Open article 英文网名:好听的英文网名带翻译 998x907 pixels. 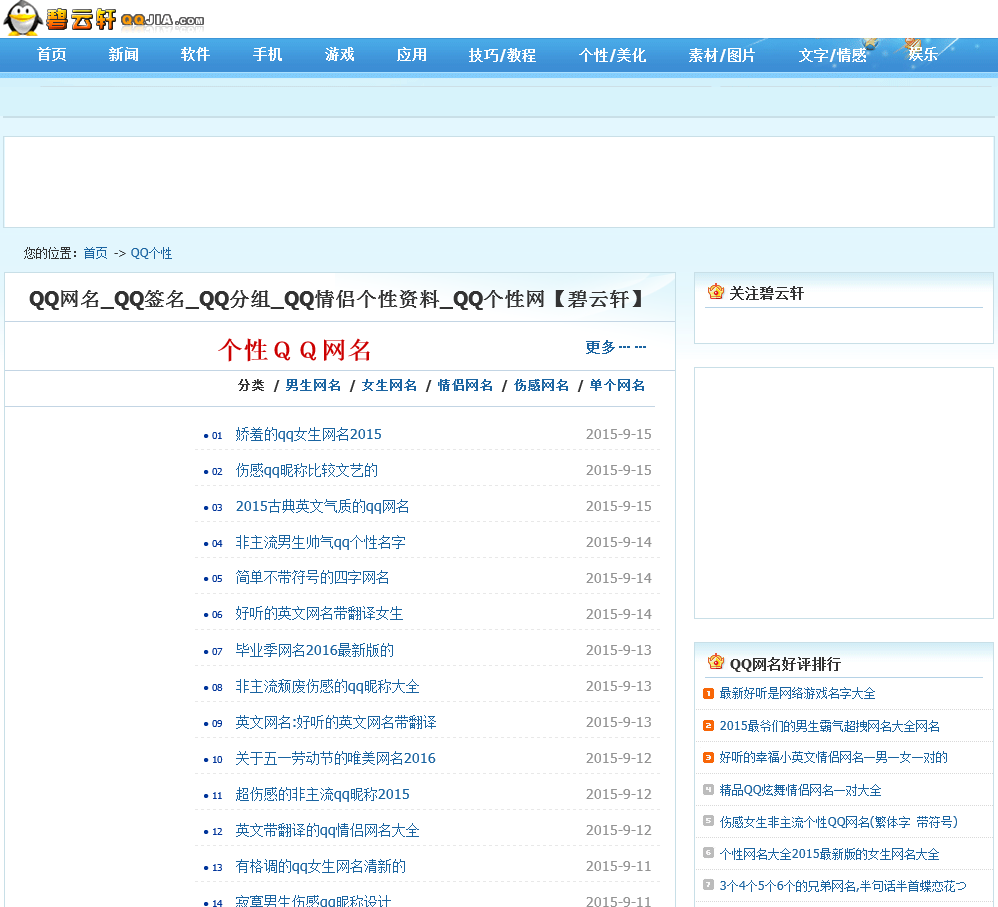336,722
